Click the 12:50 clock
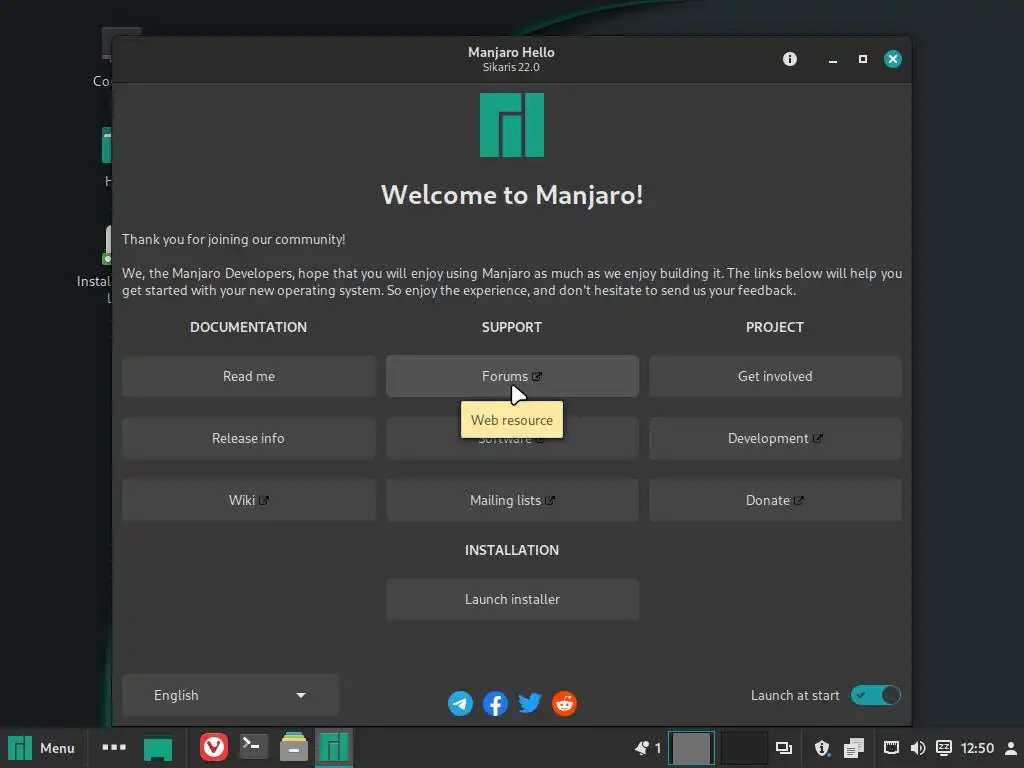1024x768 pixels. [977, 748]
